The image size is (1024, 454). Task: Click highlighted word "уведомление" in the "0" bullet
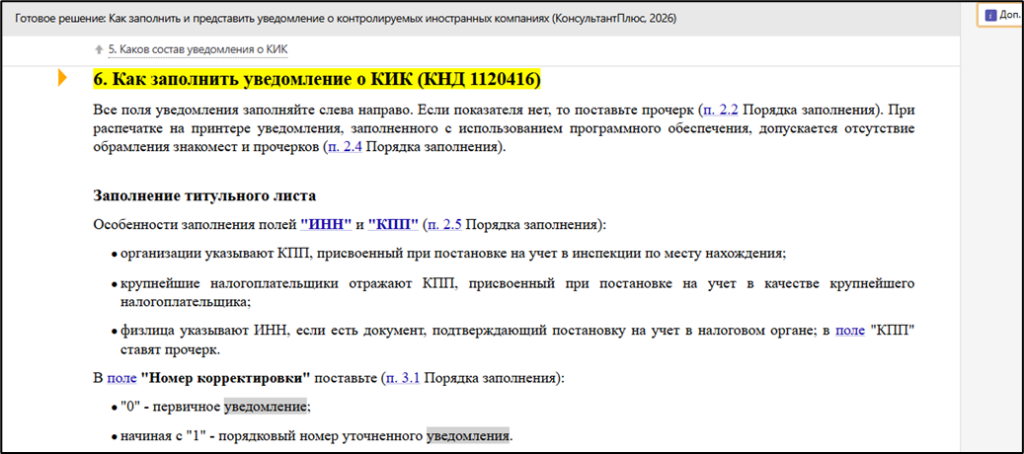click(x=265, y=406)
